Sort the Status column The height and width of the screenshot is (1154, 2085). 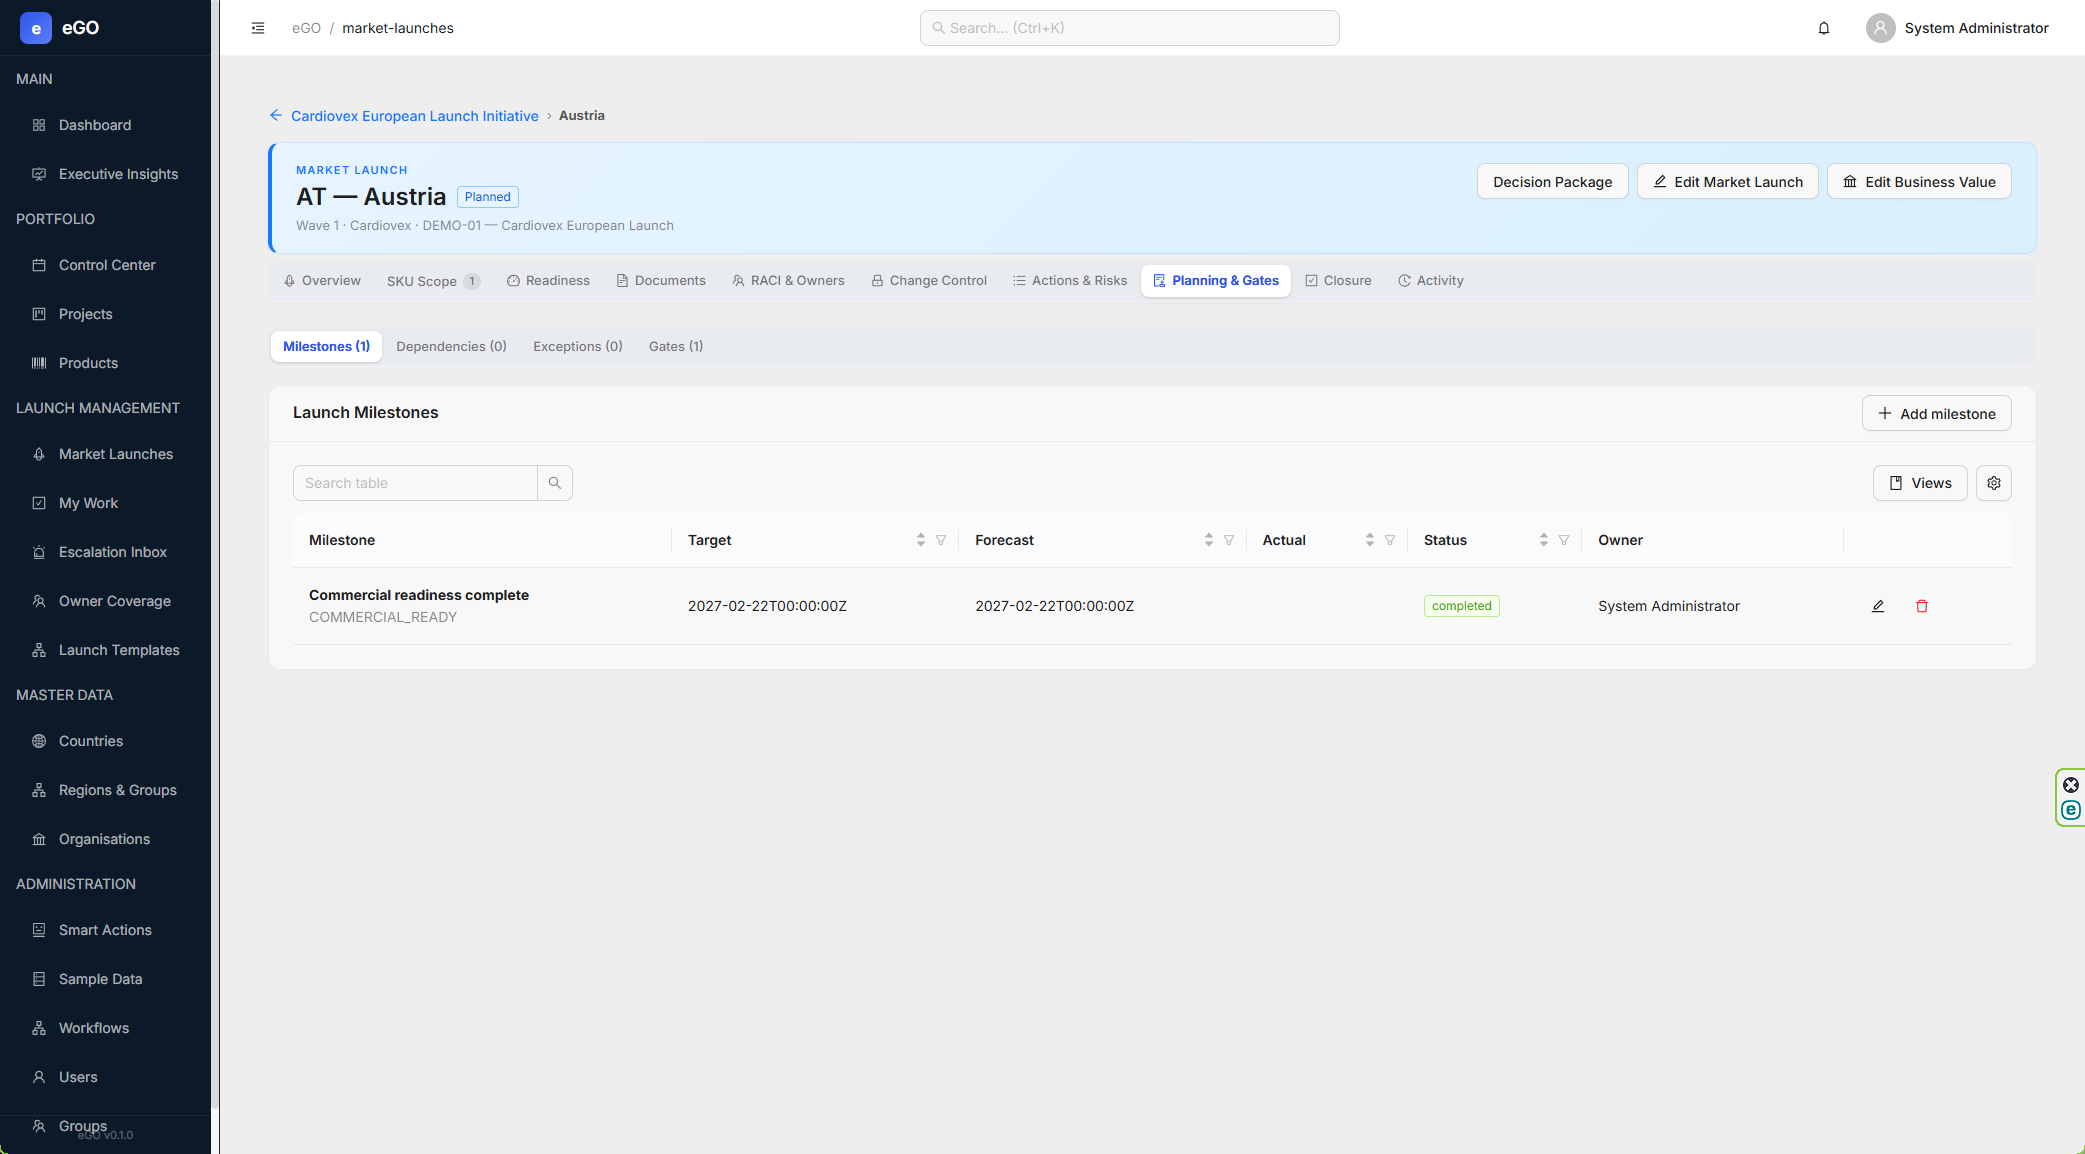coord(1544,540)
